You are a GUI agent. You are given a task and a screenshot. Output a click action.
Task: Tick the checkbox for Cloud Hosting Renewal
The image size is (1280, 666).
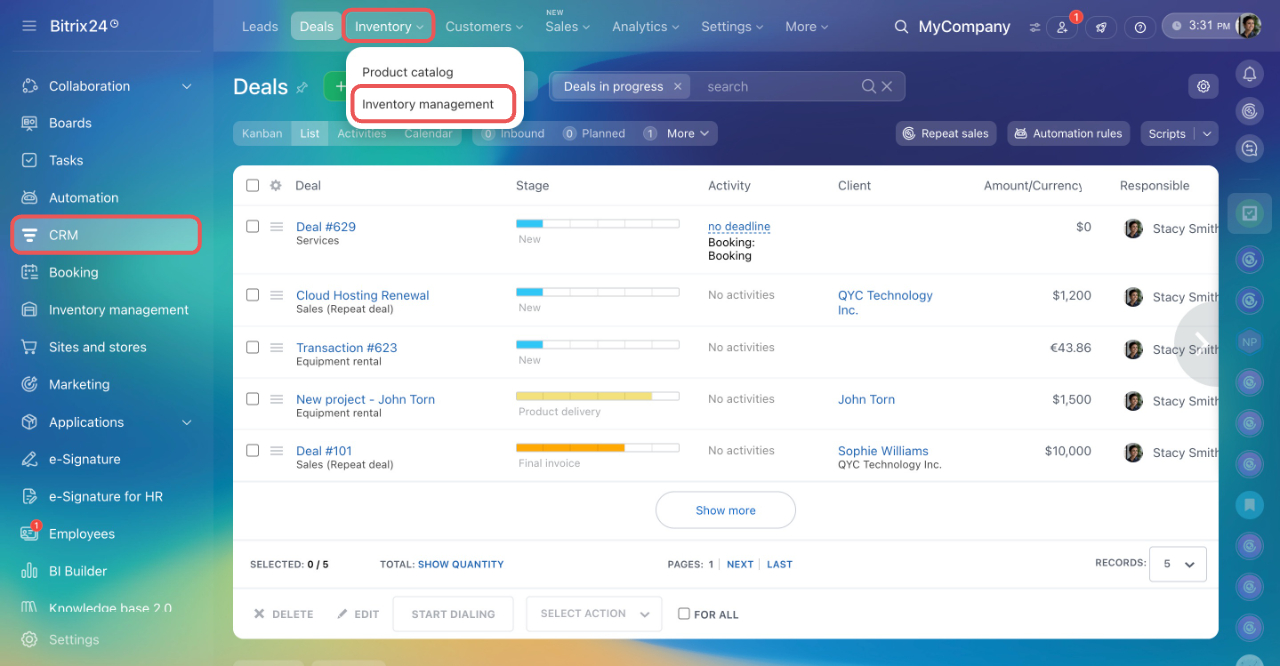pyautogui.click(x=252, y=295)
